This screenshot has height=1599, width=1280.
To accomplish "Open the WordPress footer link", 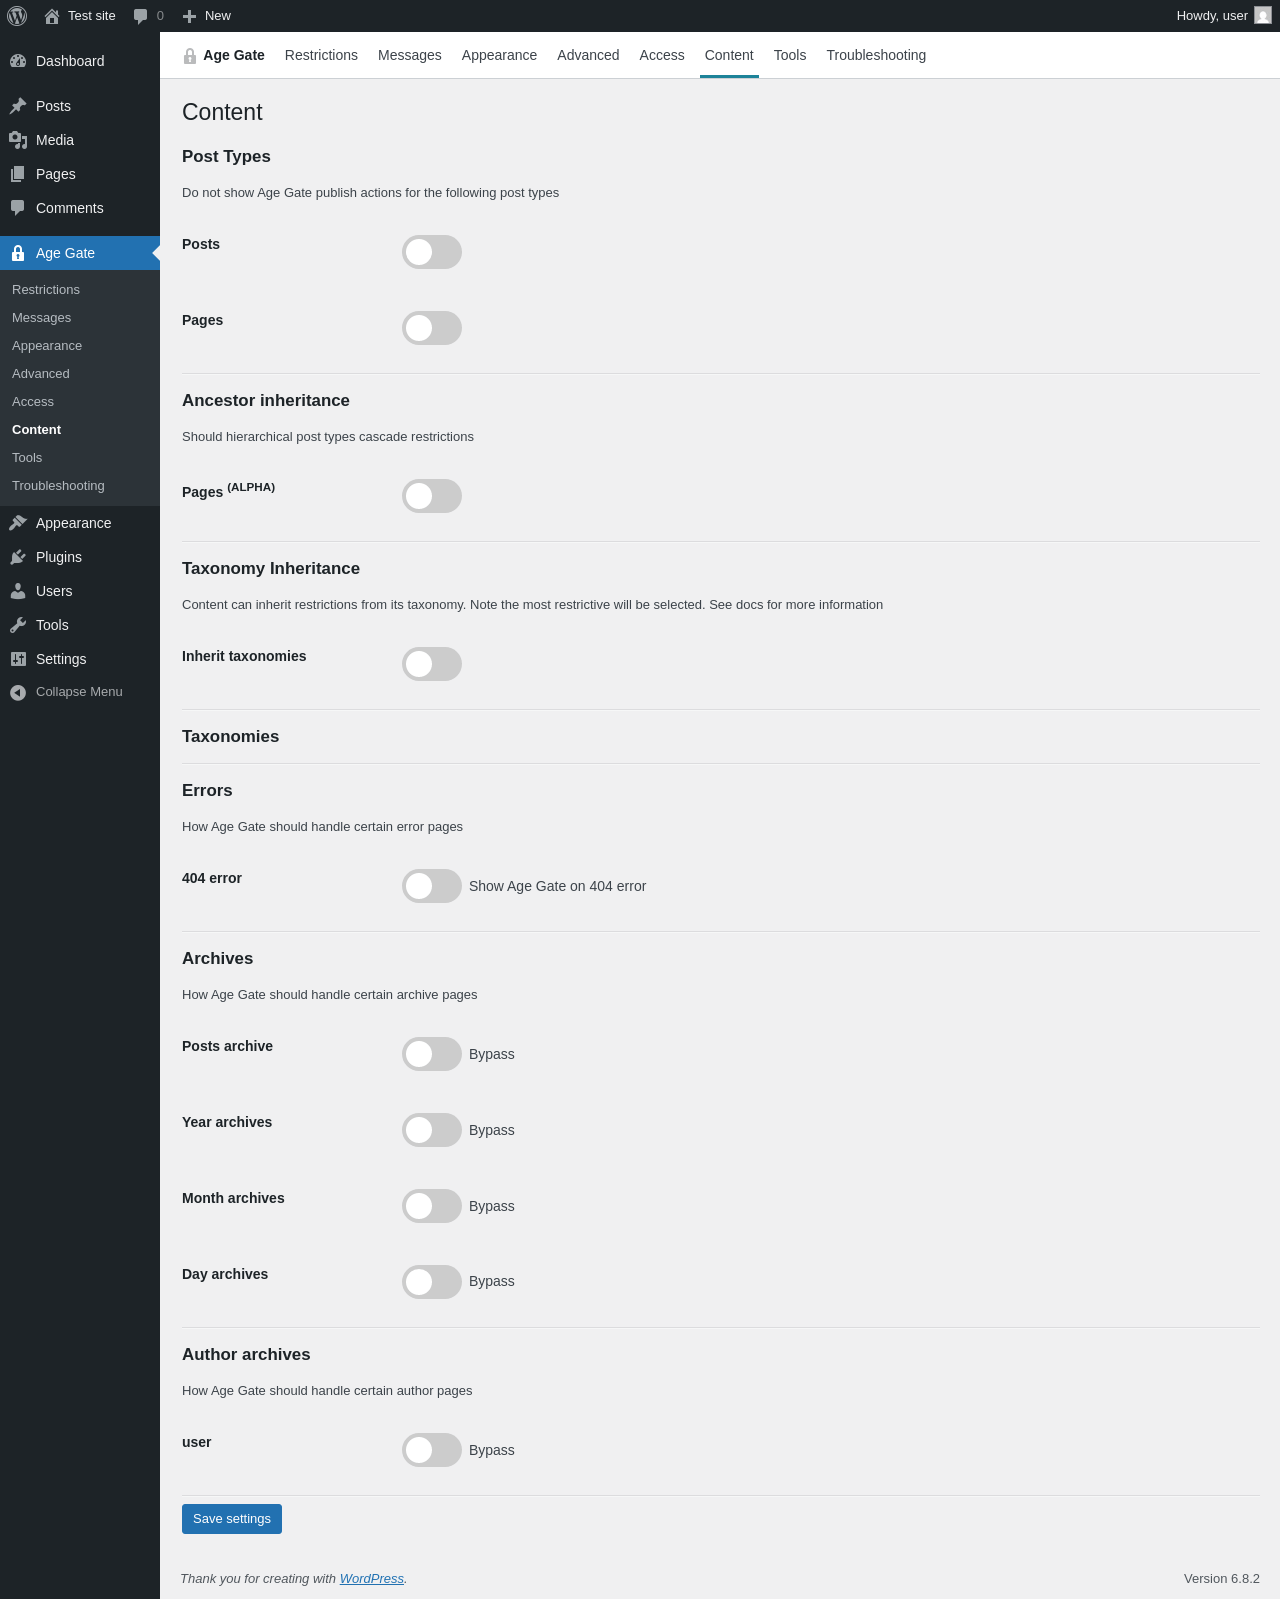I will tap(372, 1579).
